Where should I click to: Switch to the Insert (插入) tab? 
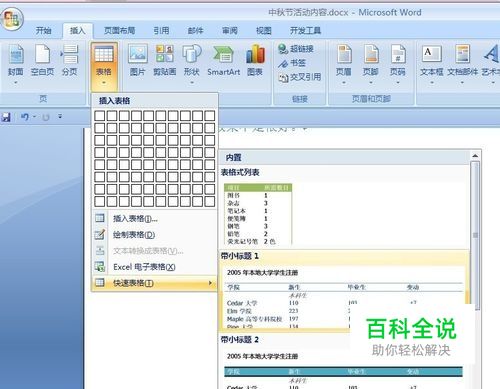(78, 31)
